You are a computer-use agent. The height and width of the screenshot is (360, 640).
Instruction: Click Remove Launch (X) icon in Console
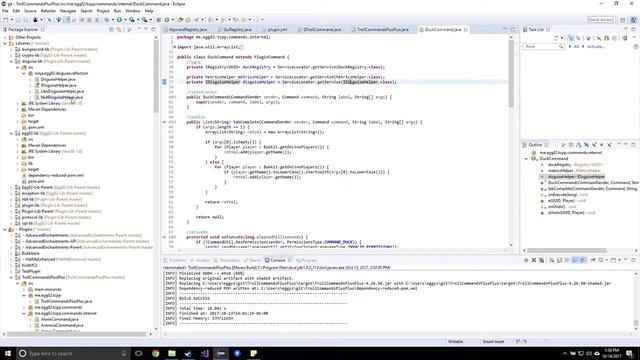tap(533, 260)
